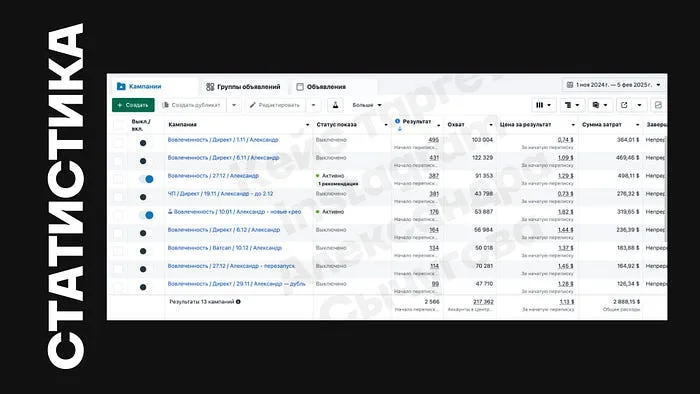
Task: Expand the arrow next to Создать дубликат
Action: click(234, 105)
